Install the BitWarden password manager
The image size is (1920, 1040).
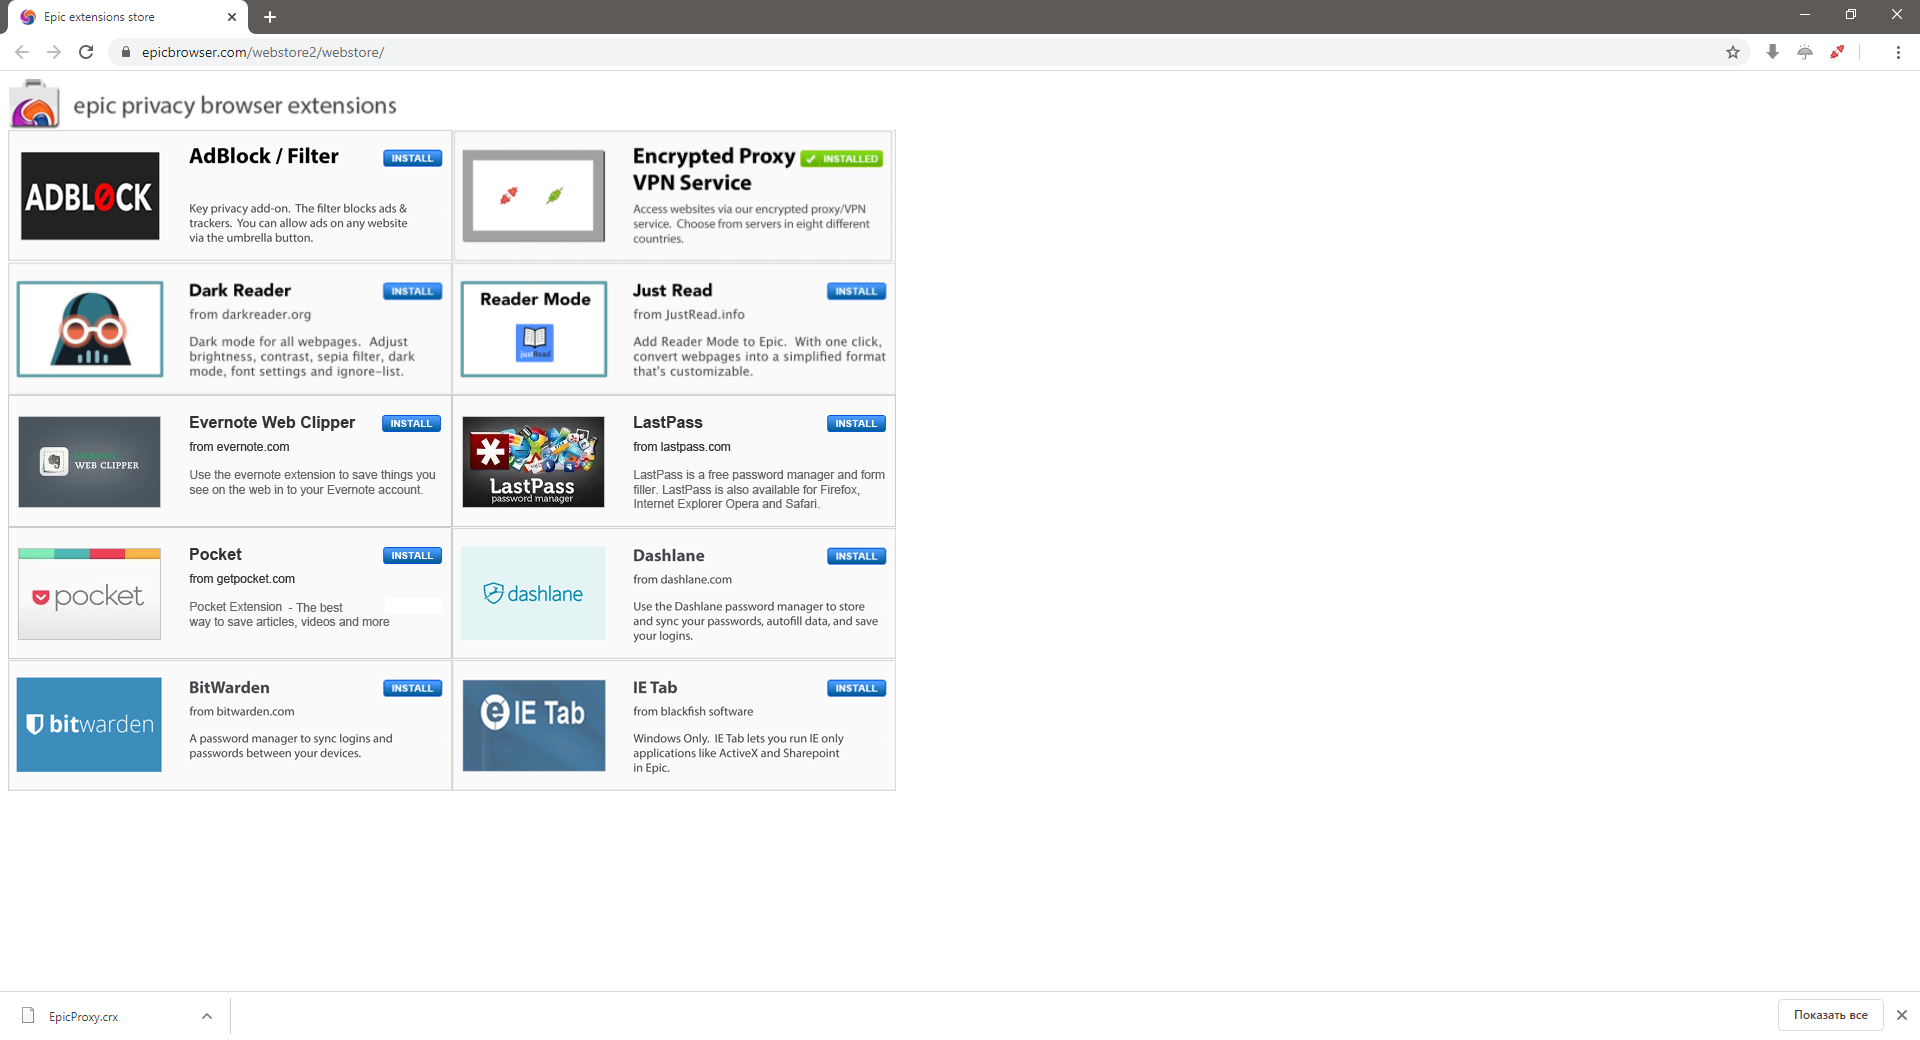coord(412,688)
